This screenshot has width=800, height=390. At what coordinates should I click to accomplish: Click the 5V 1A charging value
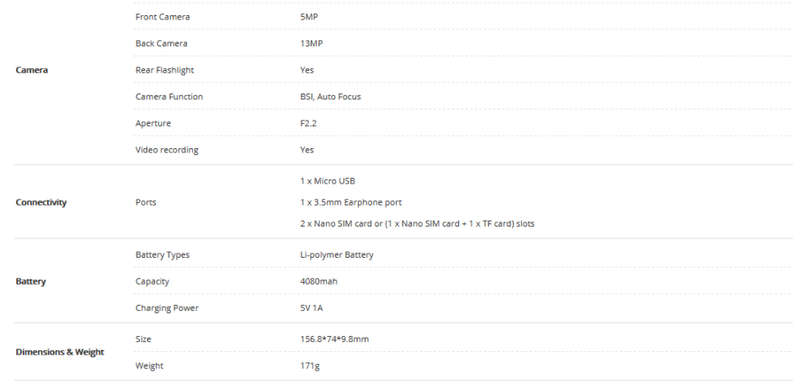pyautogui.click(x=311, y=308)
